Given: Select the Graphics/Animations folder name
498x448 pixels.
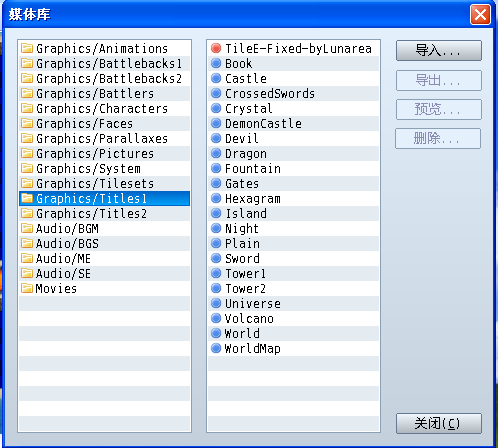Looking at the screenshot, I should click(102, 49).
